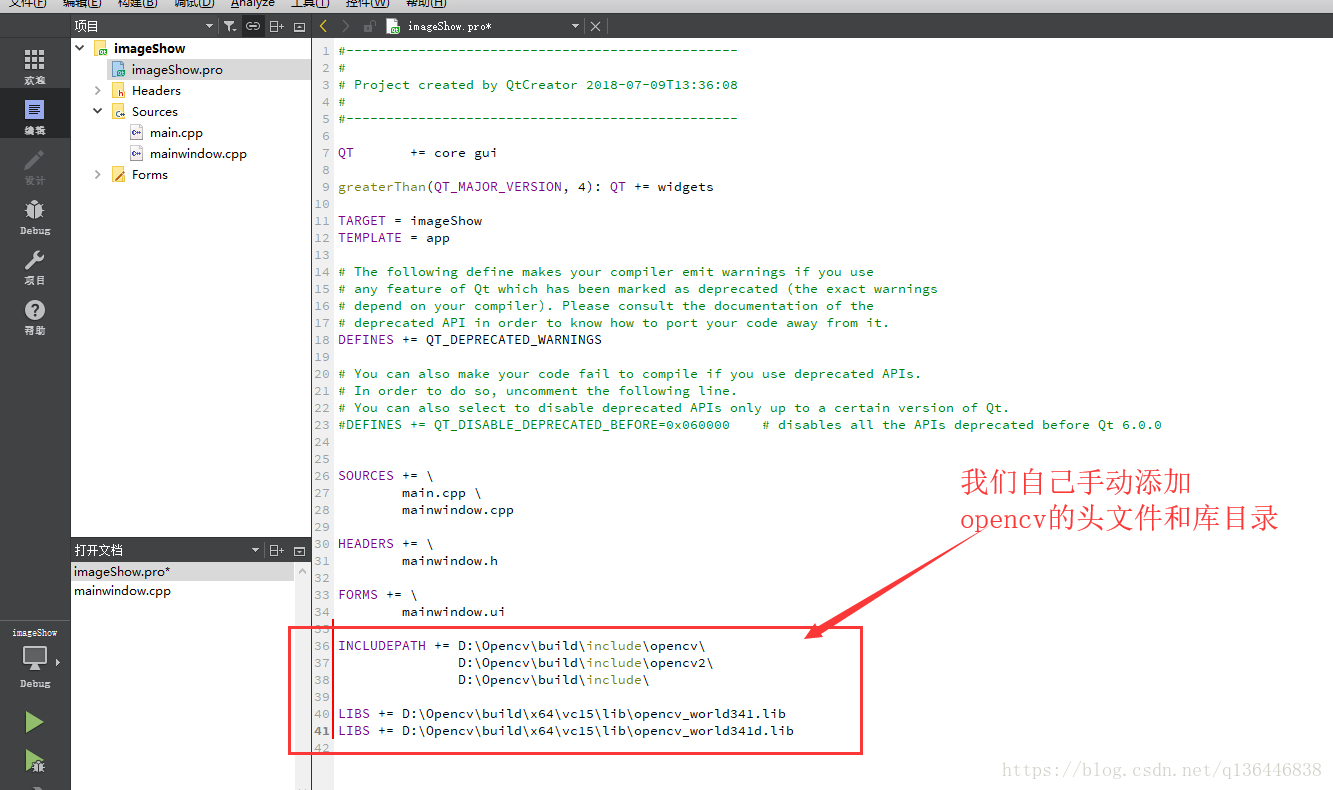1333x790 pixels.
Task: Split the Open Documents (打开文档) panel
Action: click(277, 550)
